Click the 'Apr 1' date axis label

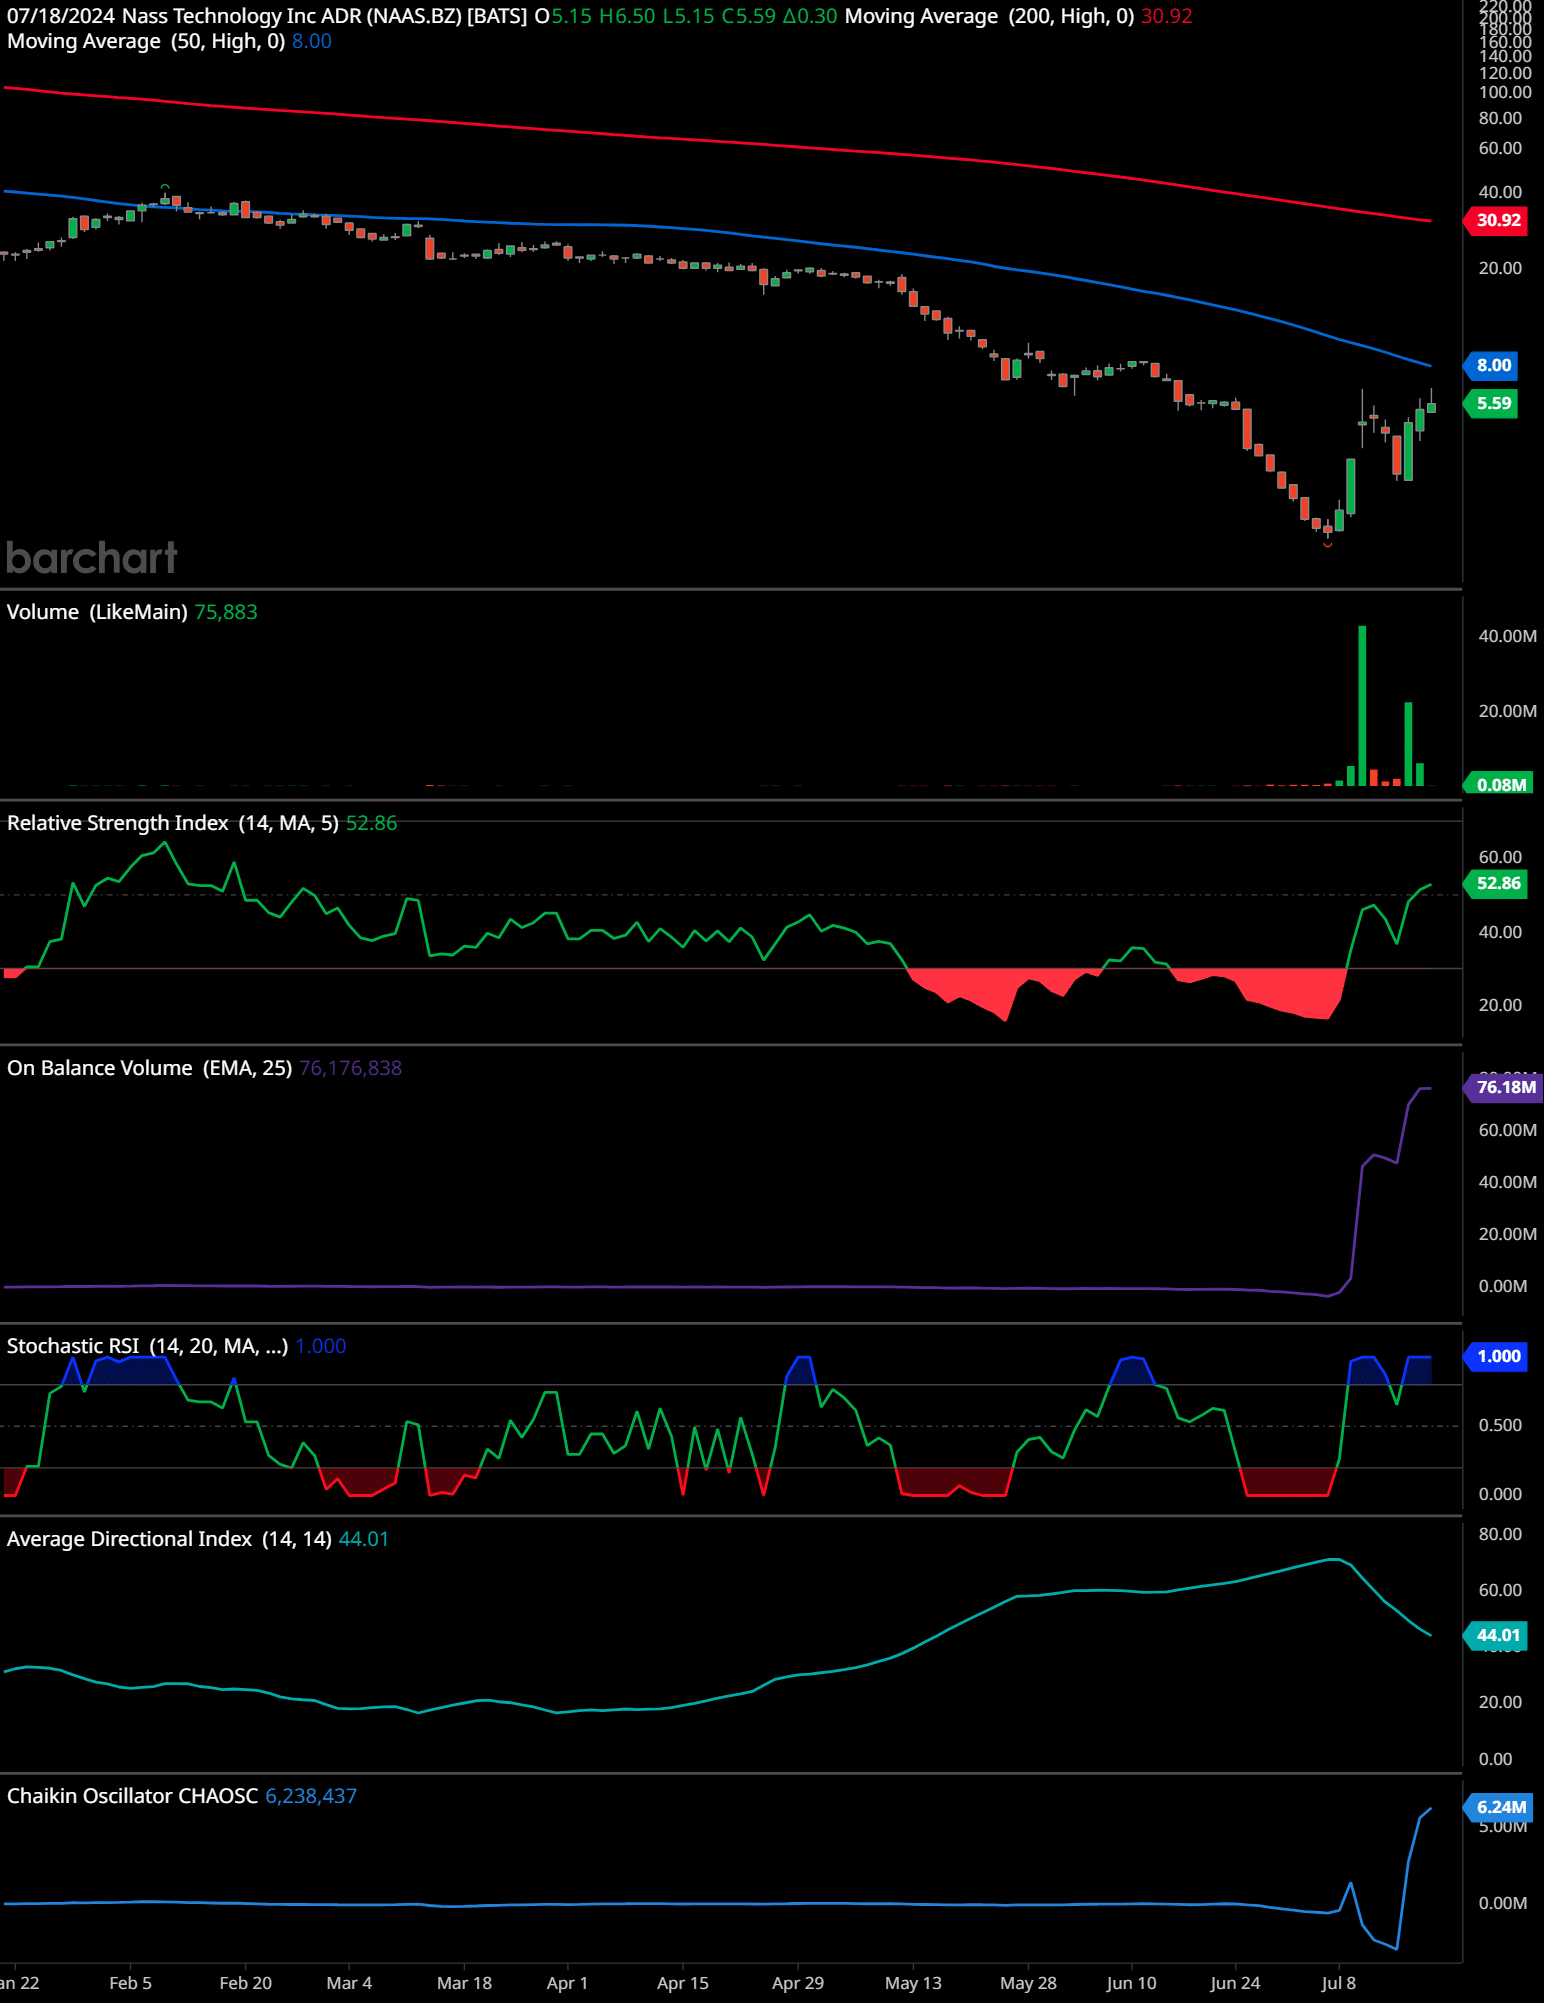(x=567, y=1983)
